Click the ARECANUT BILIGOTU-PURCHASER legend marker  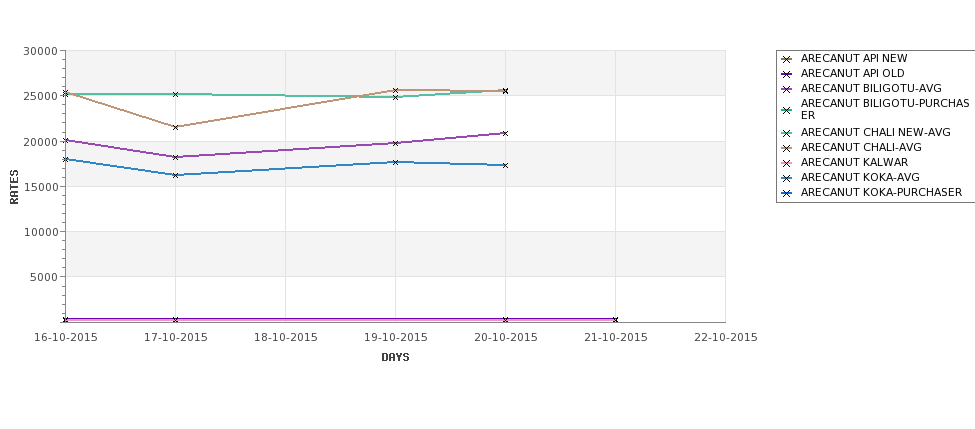pyautogui.click(x=787, y=110)
